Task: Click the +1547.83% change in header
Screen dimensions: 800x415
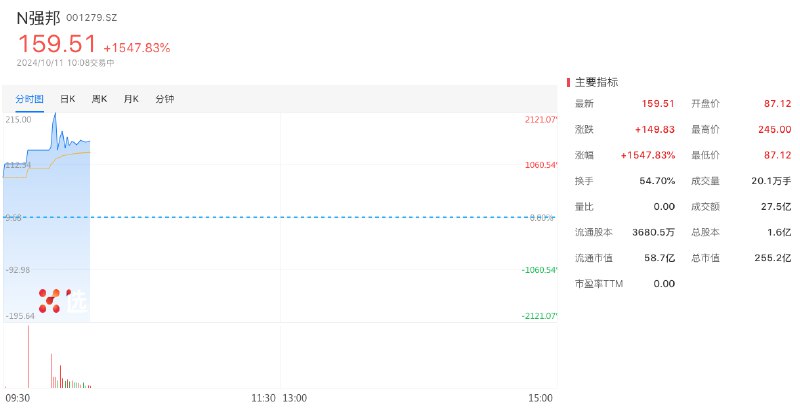Action: pos(137,48)
